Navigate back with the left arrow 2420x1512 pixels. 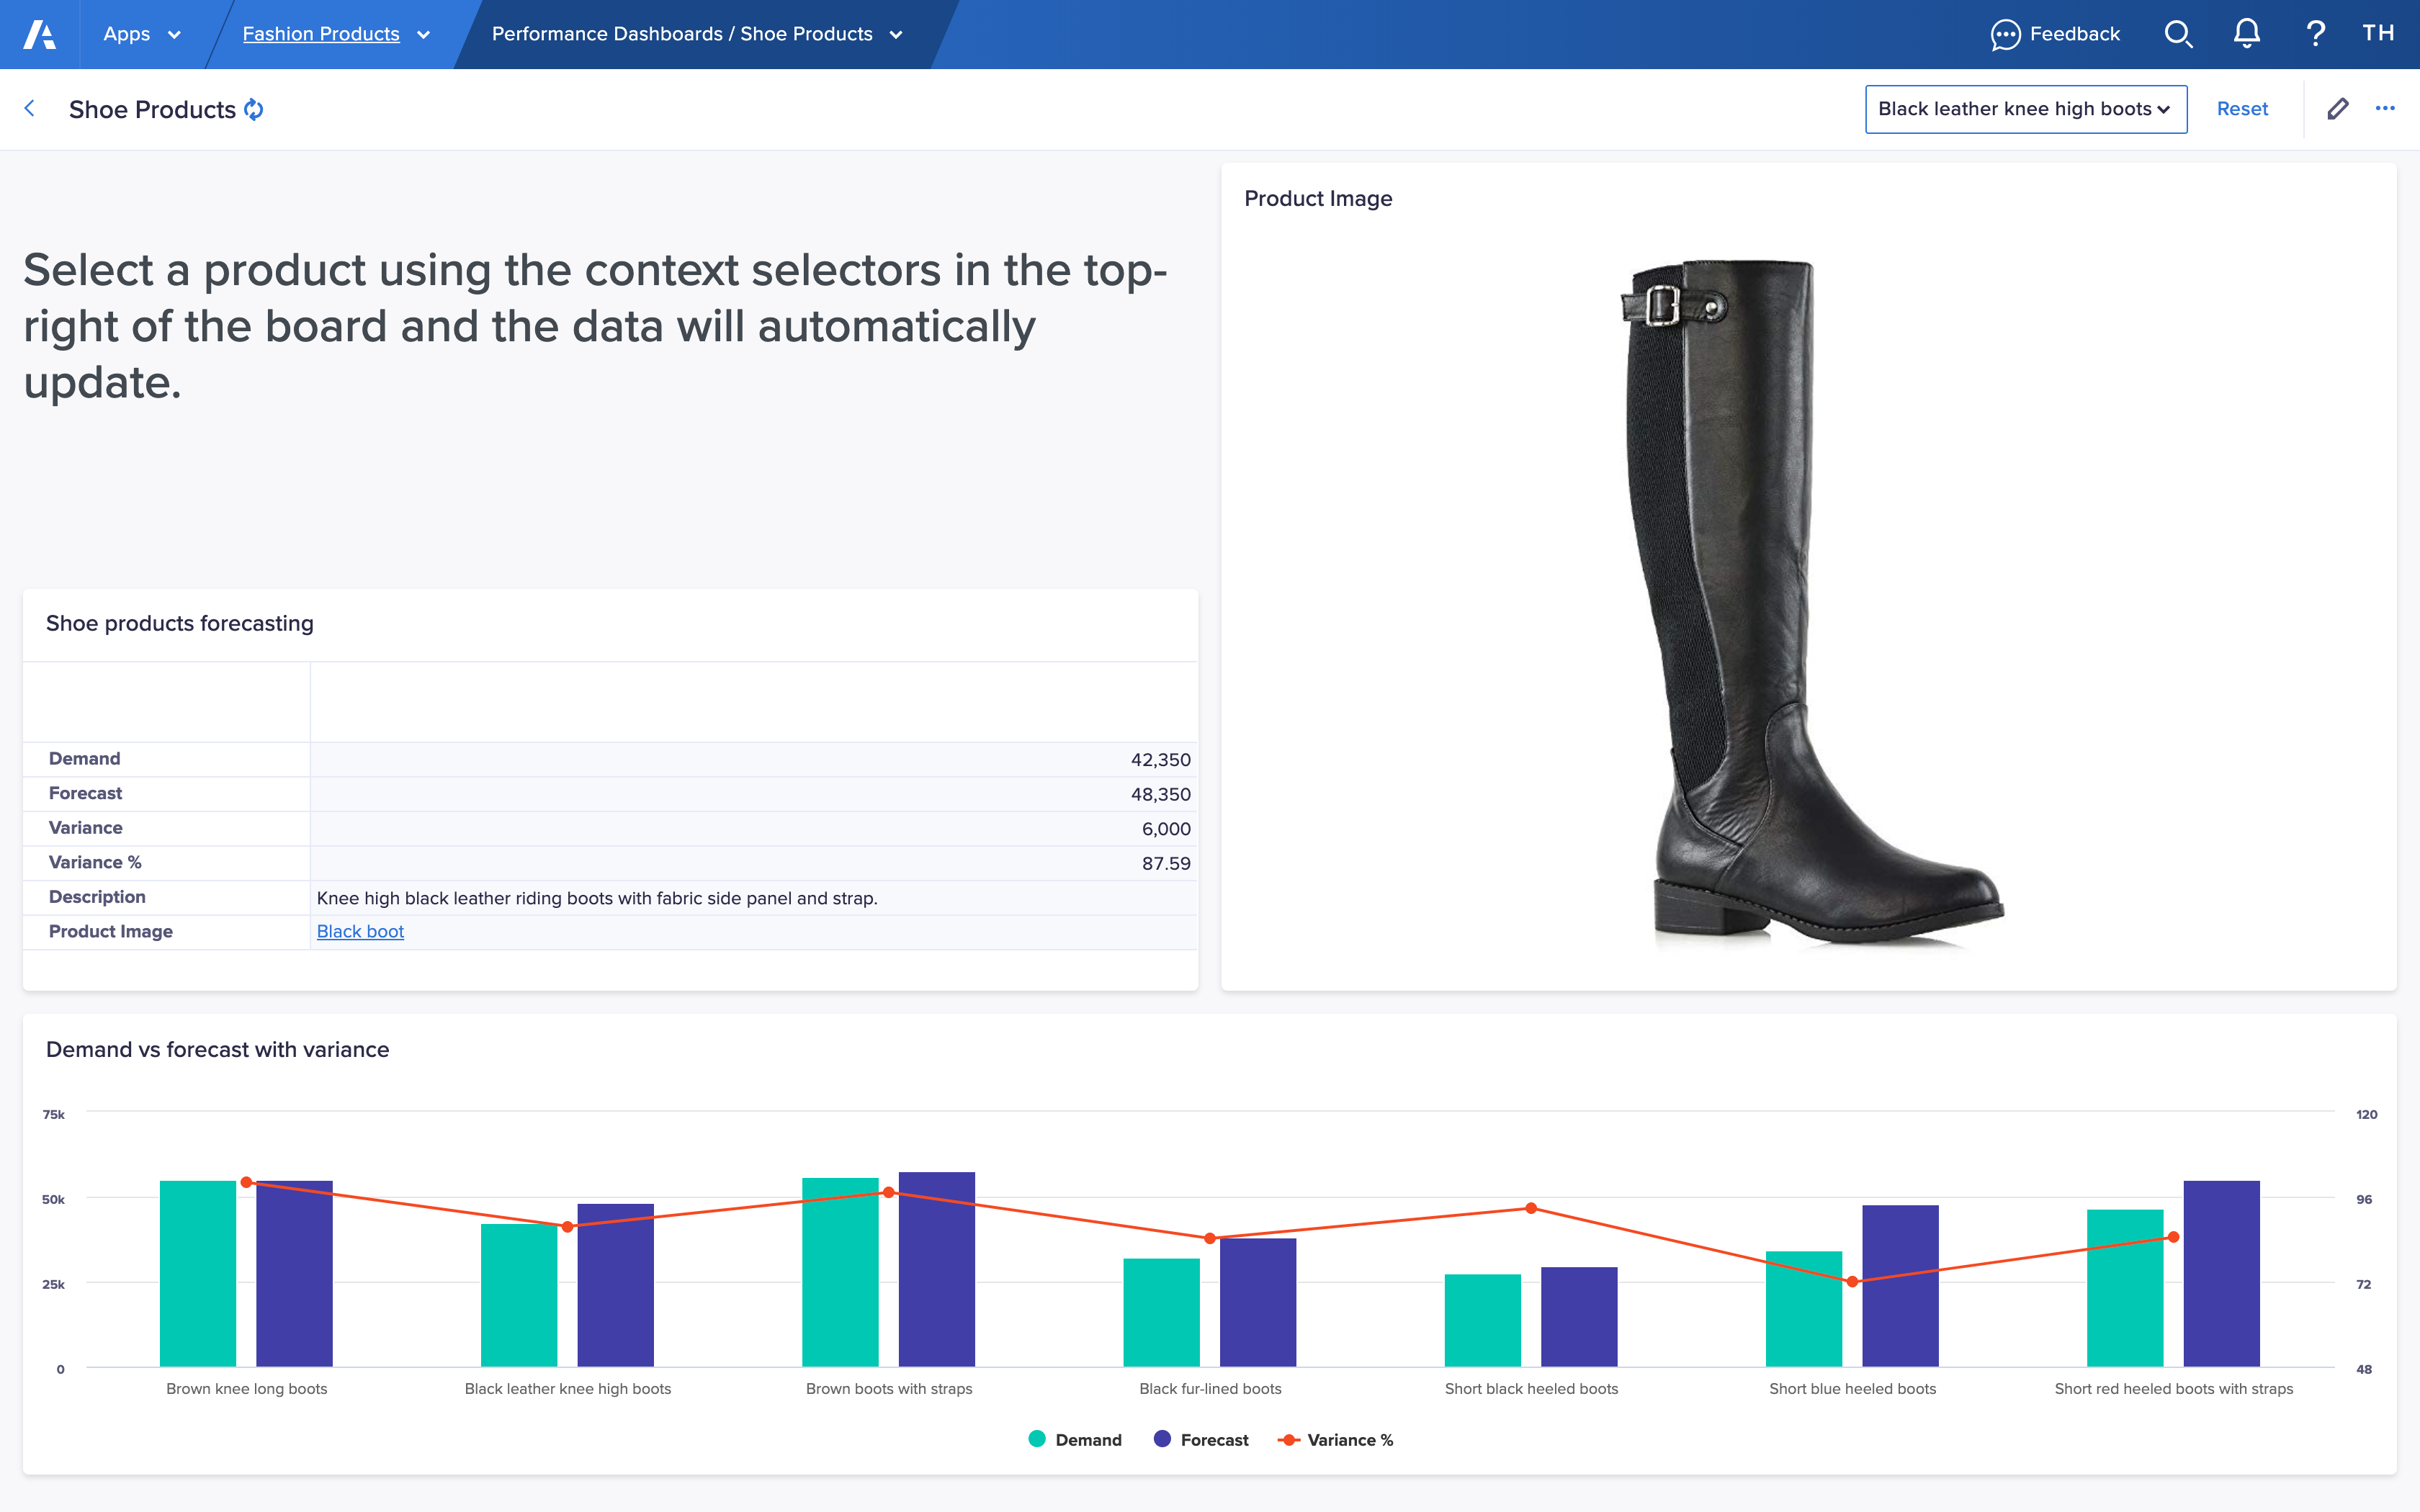pyautogui.click(x=30, y=109)
